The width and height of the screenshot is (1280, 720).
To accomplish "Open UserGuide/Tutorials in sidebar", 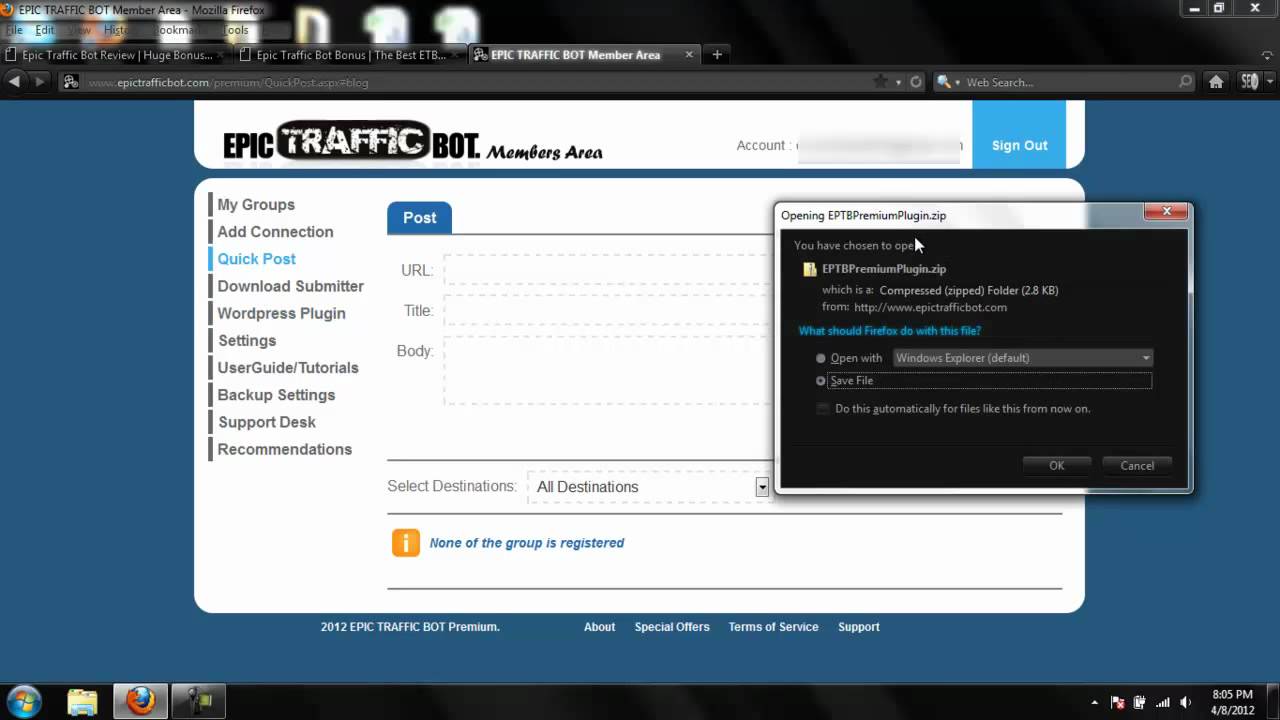I will click(288, 368).
